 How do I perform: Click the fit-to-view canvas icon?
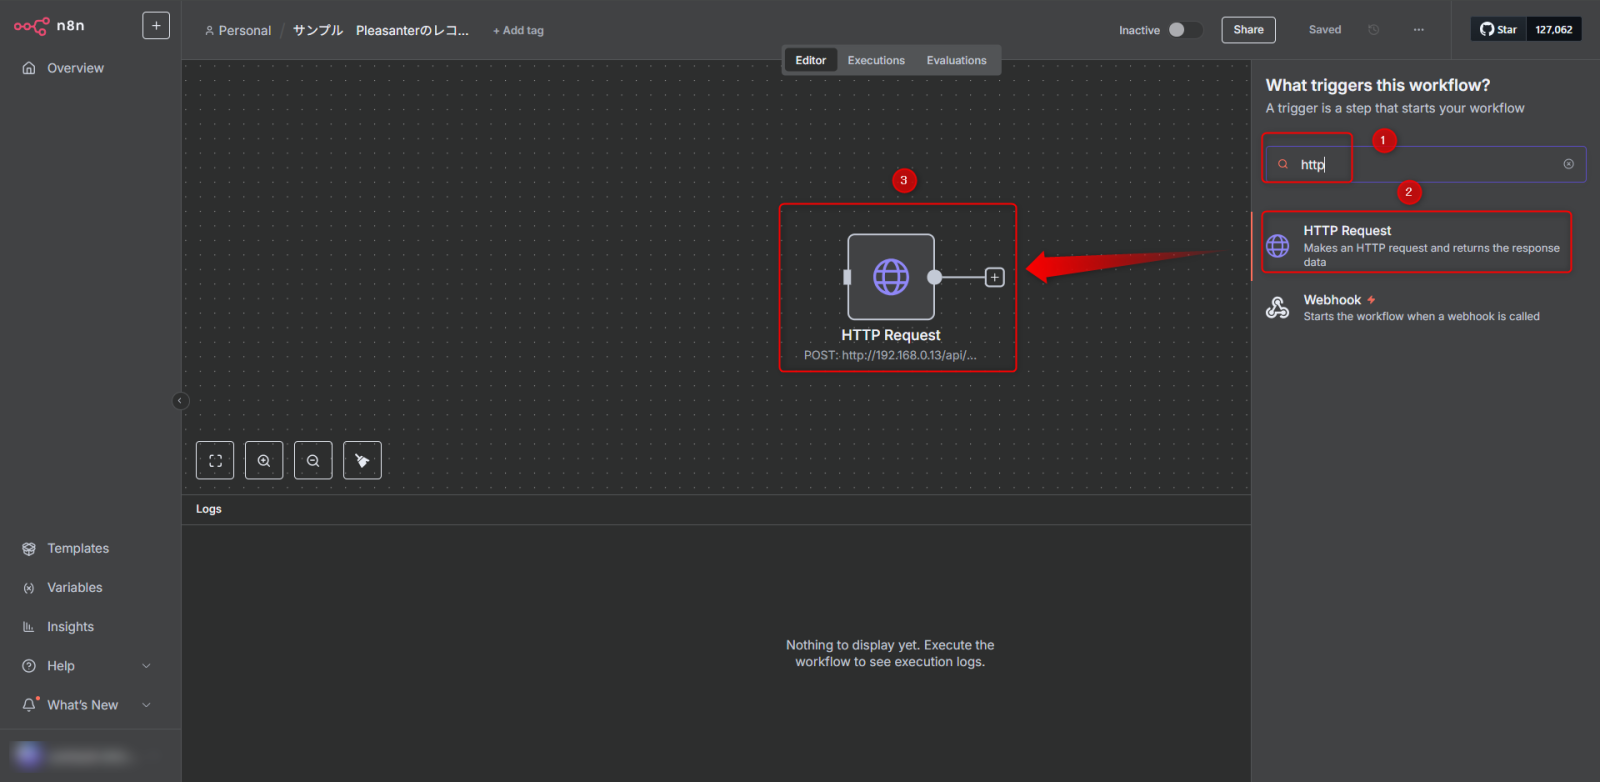coord(215,461)
